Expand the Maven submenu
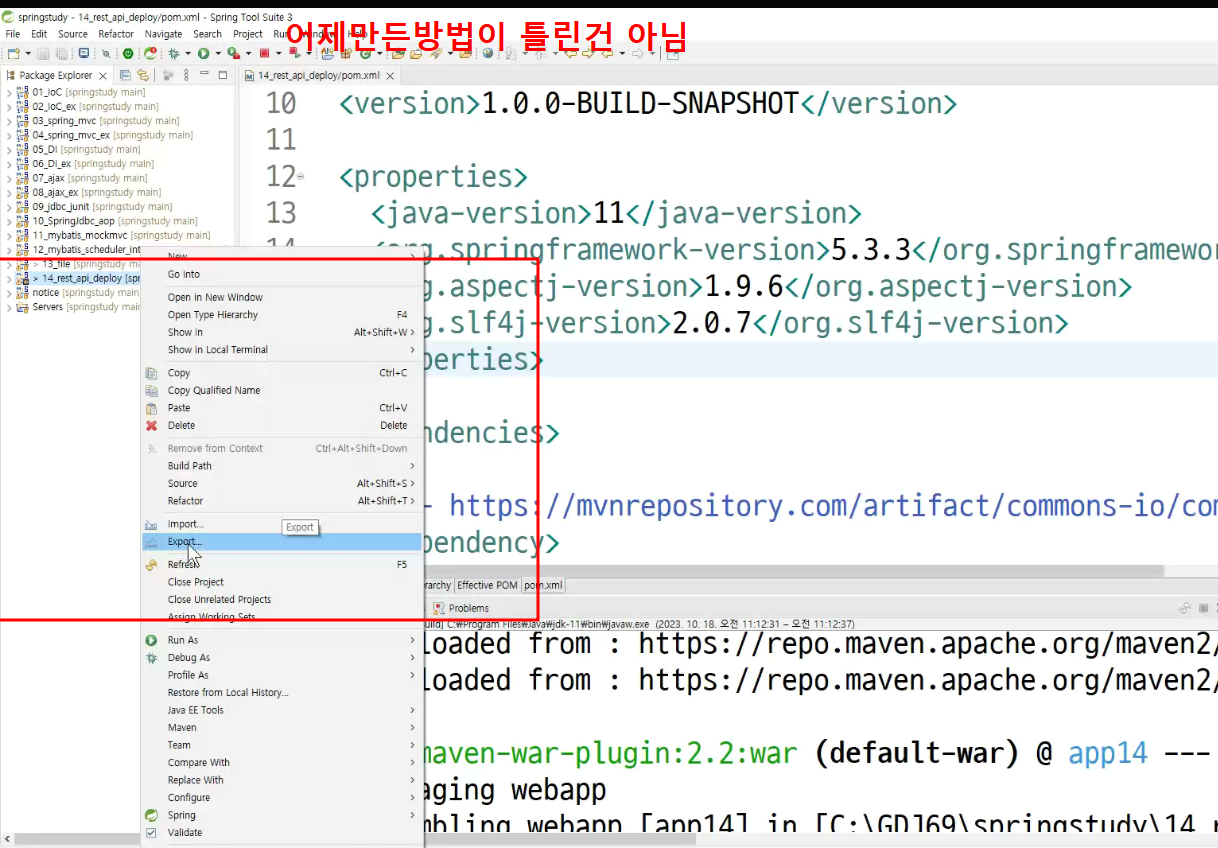Viewport: 1218px width, 848px height. click(x=282, y=727)
